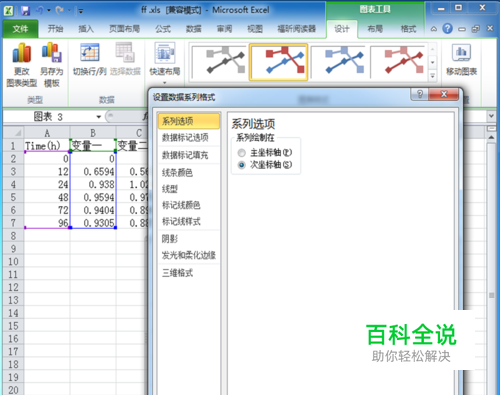Viewport: 500px width, 395px height.
Task: Switch to the Foxit Reader tab (福昕阅读器)
Action: pyautogui.click(x=297, y=29)
